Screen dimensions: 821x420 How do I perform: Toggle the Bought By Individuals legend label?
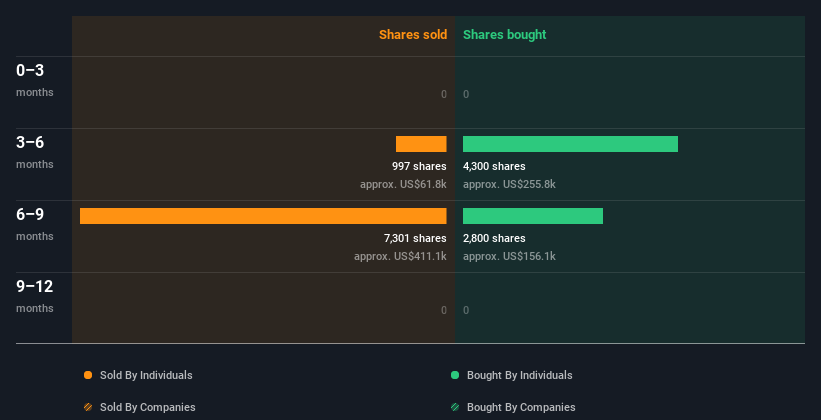[519, 375]
